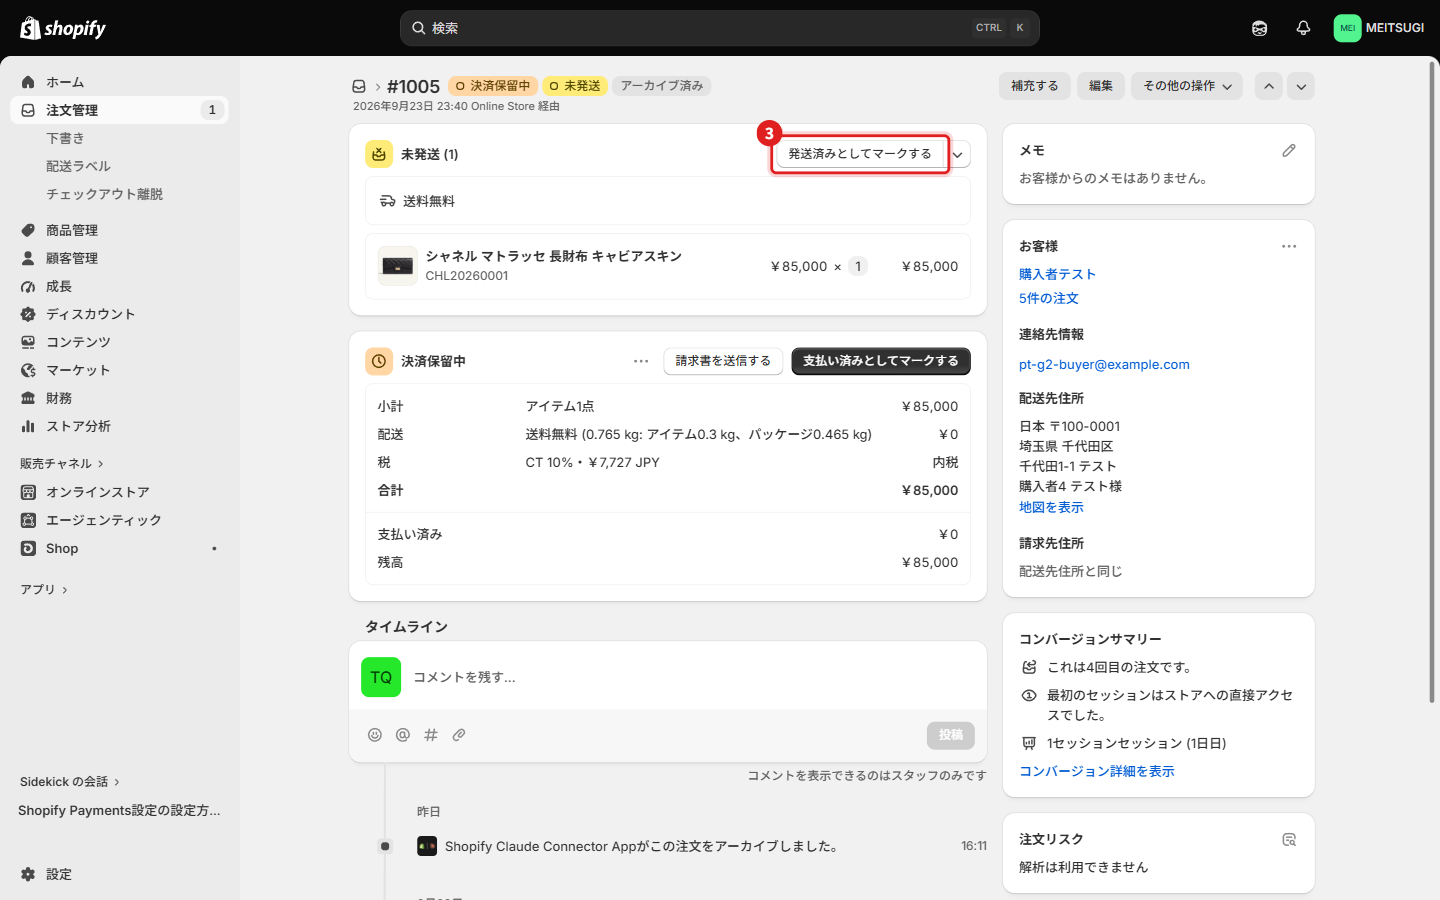Screen dimensions: 1440x900
Task: Click the 決済保留中 clock icon
Action: pos(379,361)
